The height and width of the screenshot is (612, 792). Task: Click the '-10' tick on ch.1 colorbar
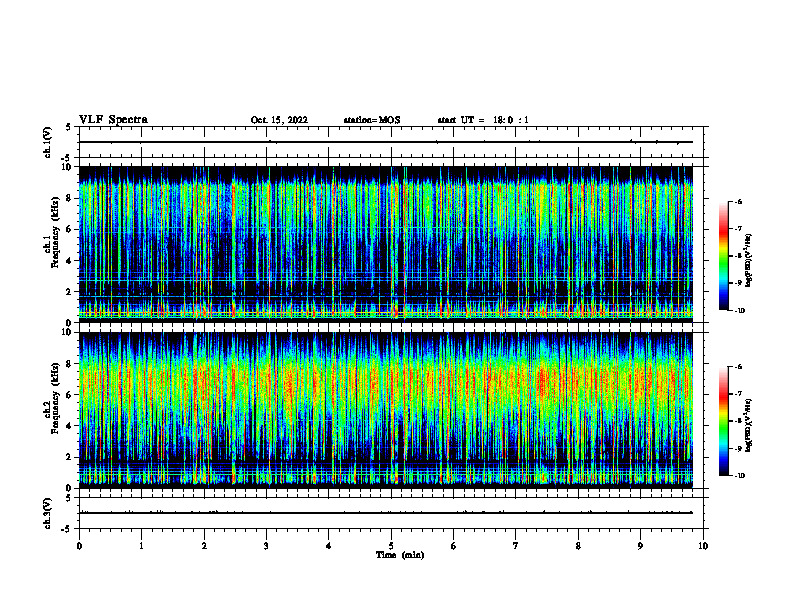pyautogui.click(x=739, y=310)
